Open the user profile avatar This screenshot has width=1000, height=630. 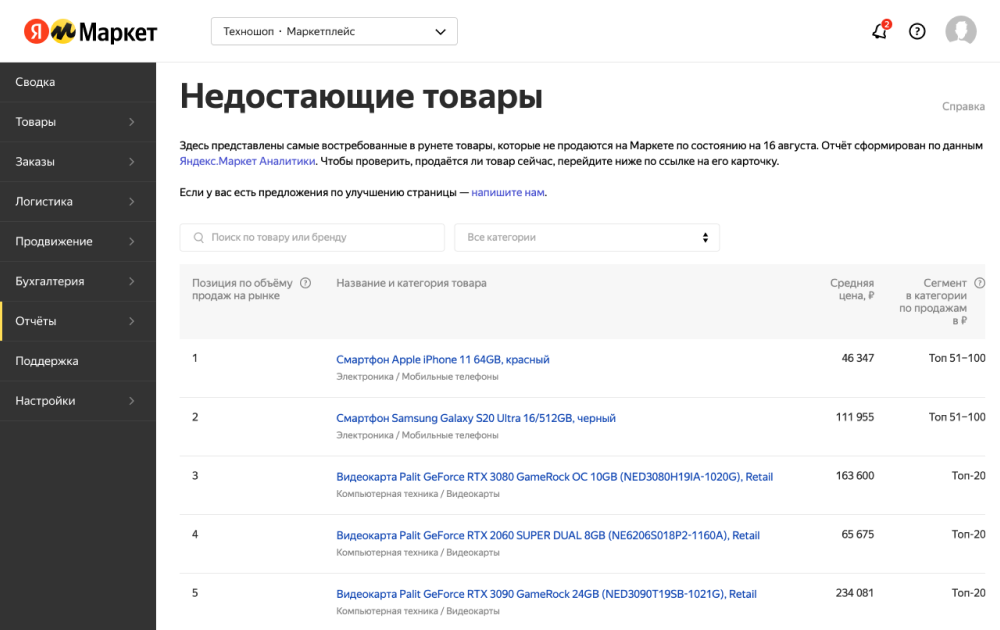coord(960,31)
